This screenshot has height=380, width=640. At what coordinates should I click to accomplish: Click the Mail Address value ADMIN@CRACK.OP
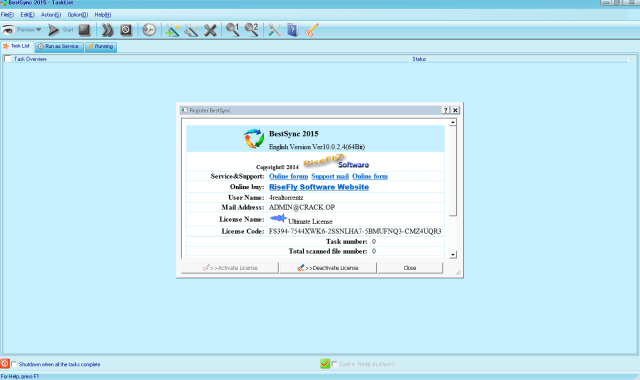click(302, 207)
